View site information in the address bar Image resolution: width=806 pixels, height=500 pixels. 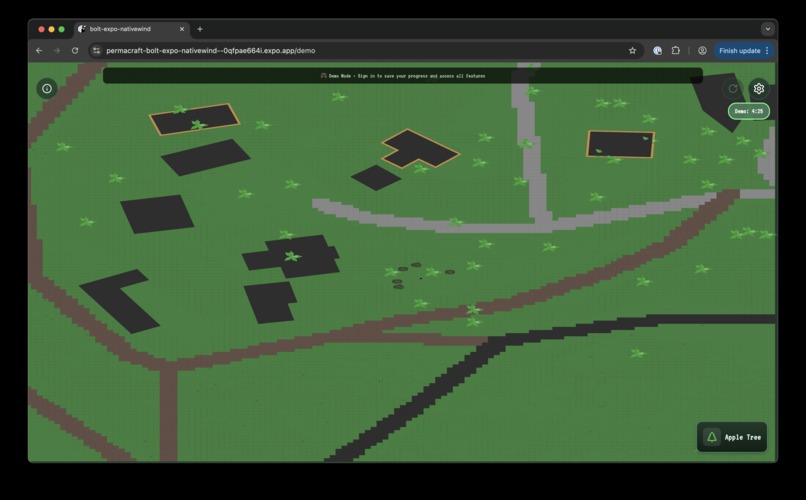click(x=96, y=50)
